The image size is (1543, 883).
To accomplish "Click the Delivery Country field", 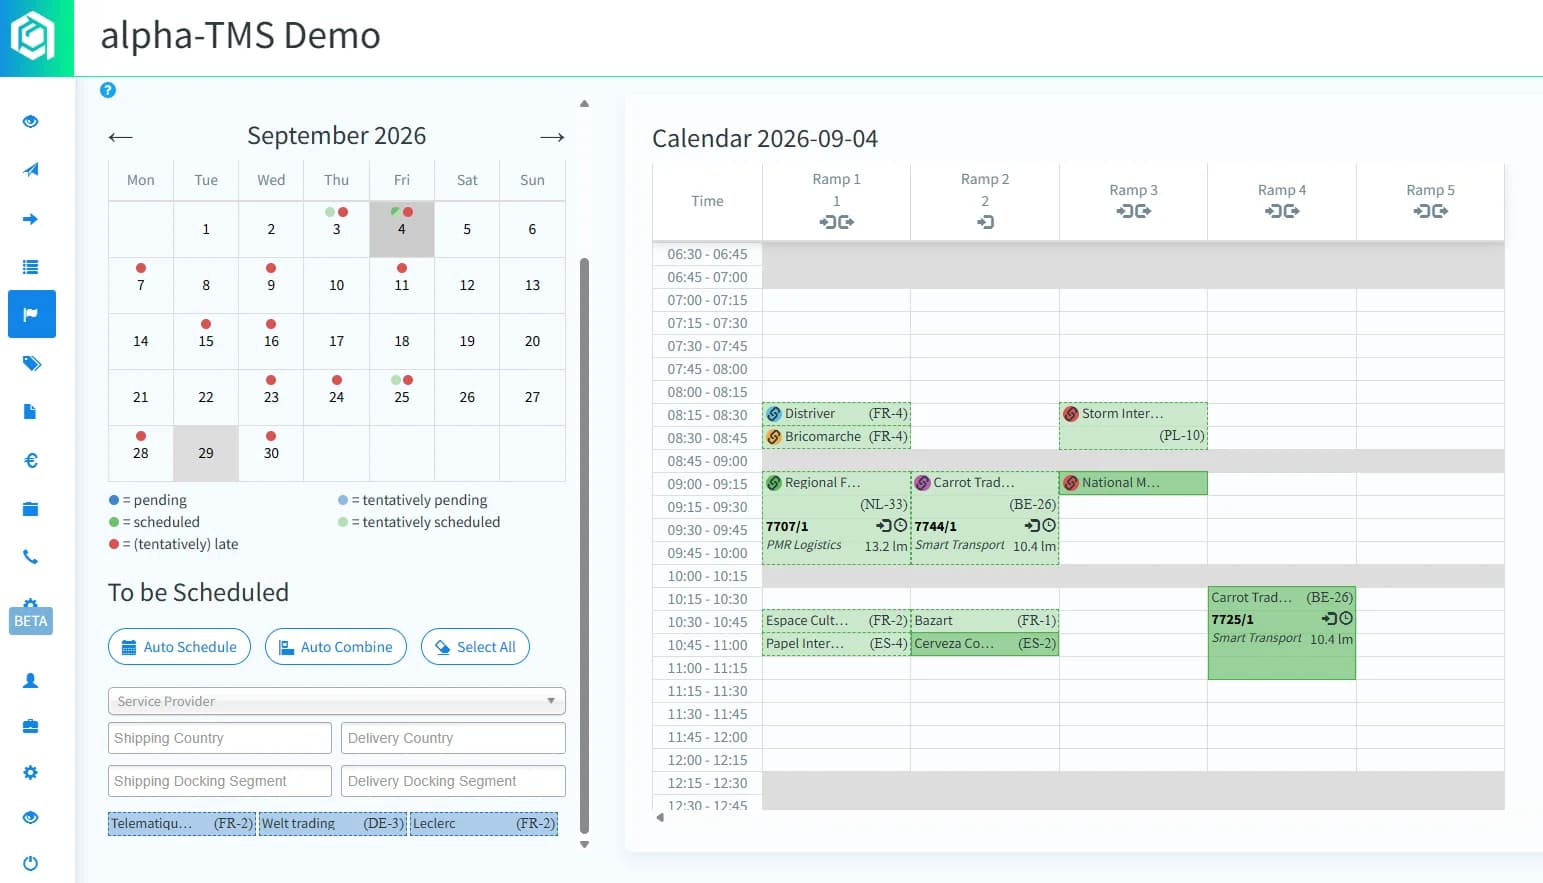I will pyautogui.click(x=453, y=738).
